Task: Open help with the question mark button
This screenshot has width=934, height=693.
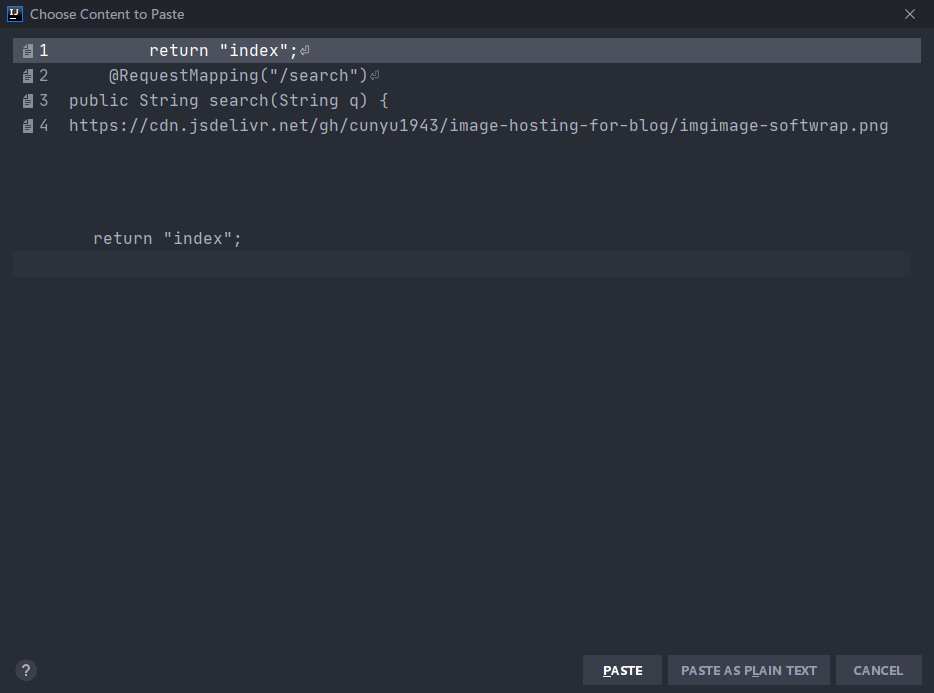Action: [26, 670]
